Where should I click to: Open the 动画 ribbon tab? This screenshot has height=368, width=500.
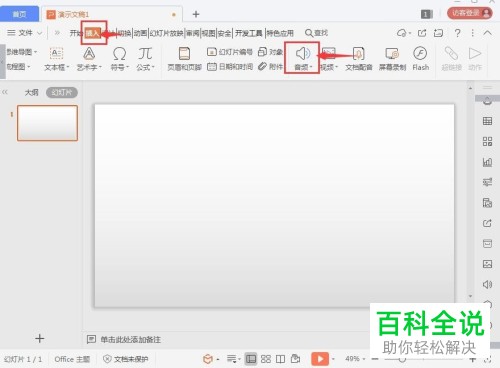click(x=140, y=33)
